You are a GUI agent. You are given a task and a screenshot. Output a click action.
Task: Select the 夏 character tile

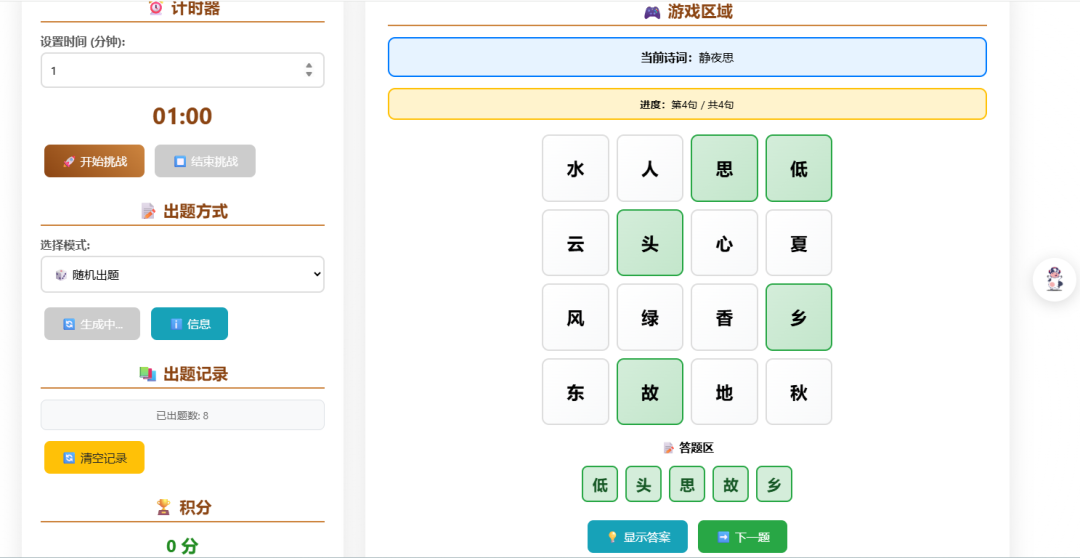799,242
